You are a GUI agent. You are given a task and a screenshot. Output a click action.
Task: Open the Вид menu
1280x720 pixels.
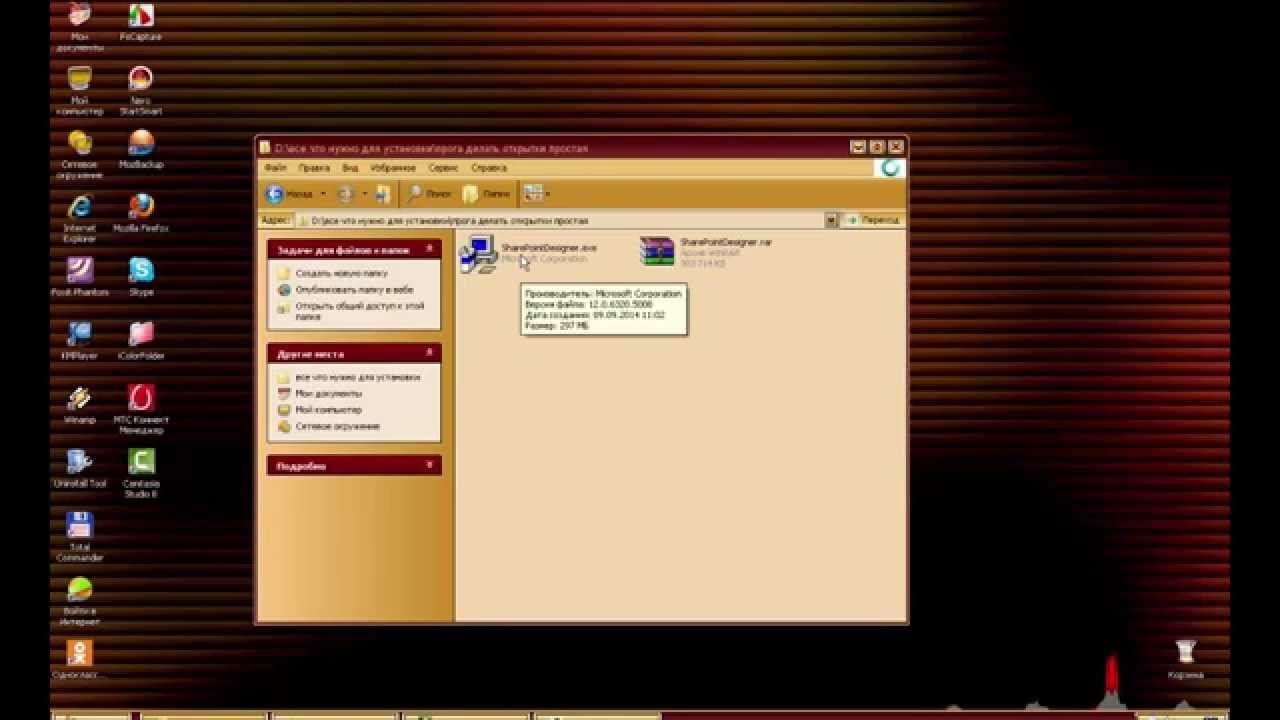point(350,168)
